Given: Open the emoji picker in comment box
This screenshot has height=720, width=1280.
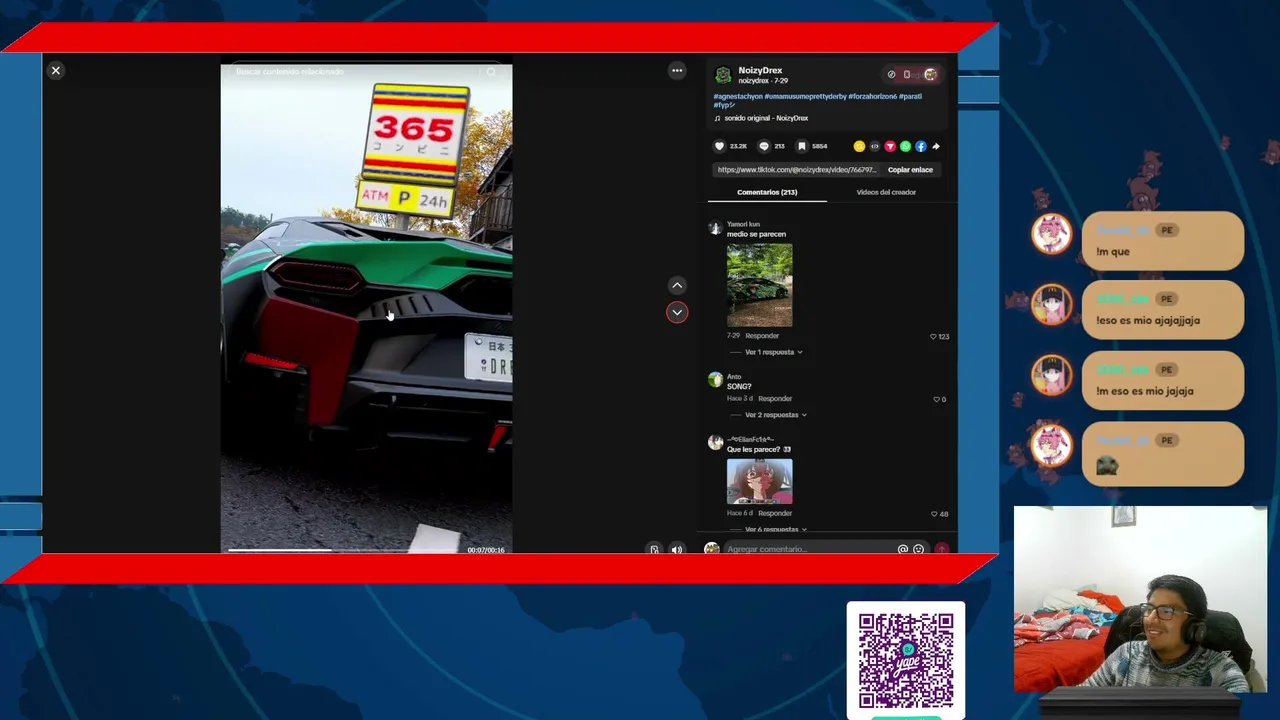Looking at the screenshot, I should [x=918, y=549].
